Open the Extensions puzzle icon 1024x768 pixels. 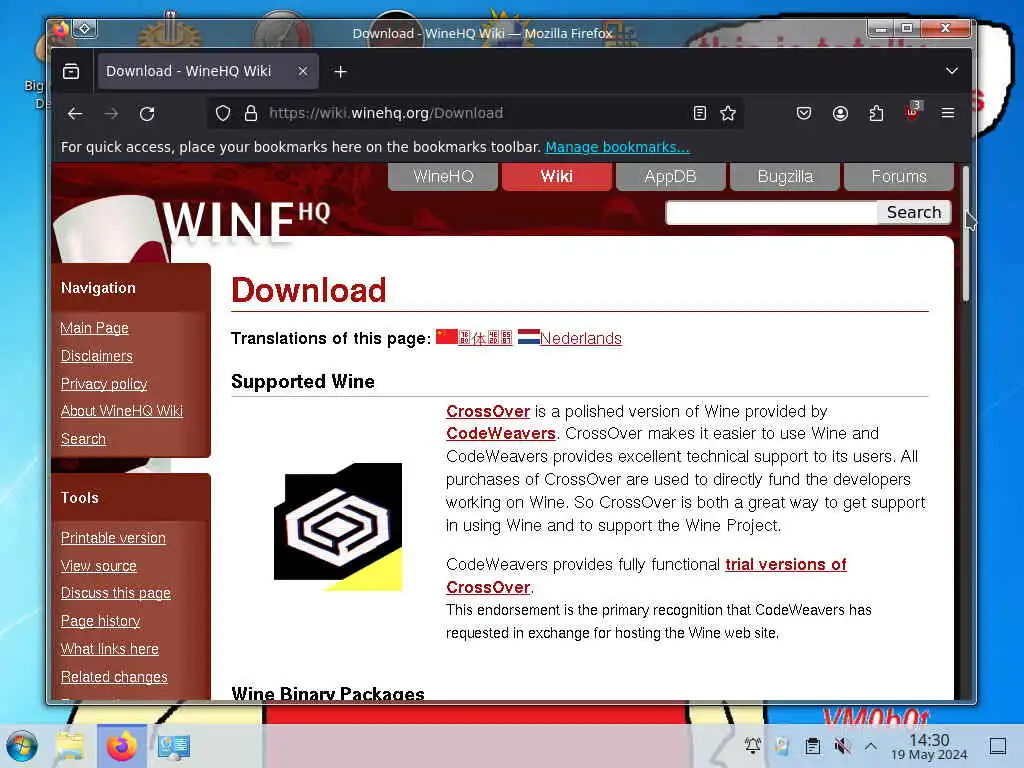tap(876, 114)
